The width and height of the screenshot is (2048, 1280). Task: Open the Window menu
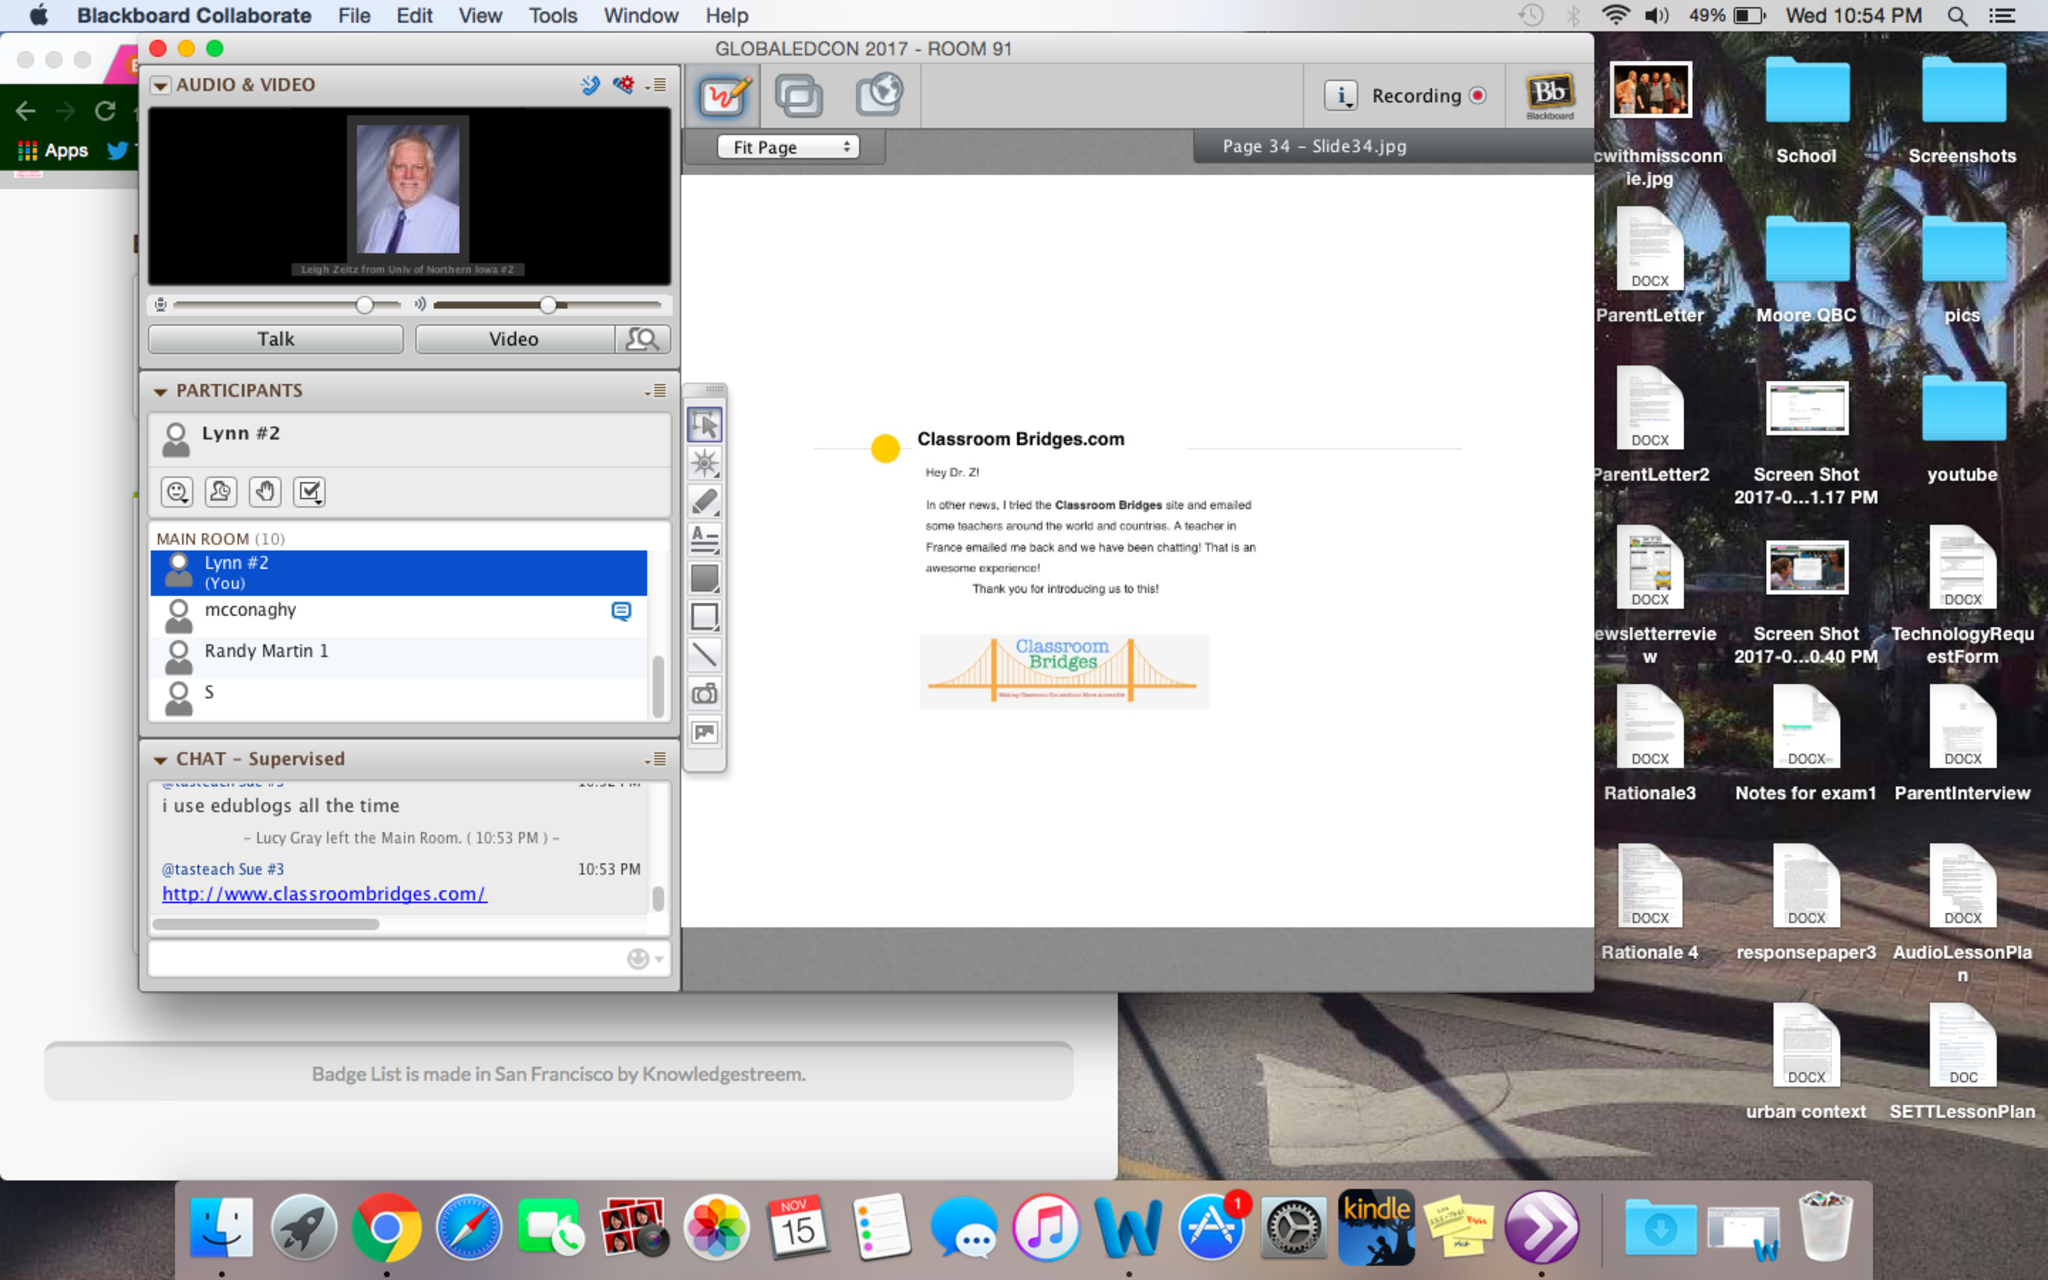[x=640, y=16]
